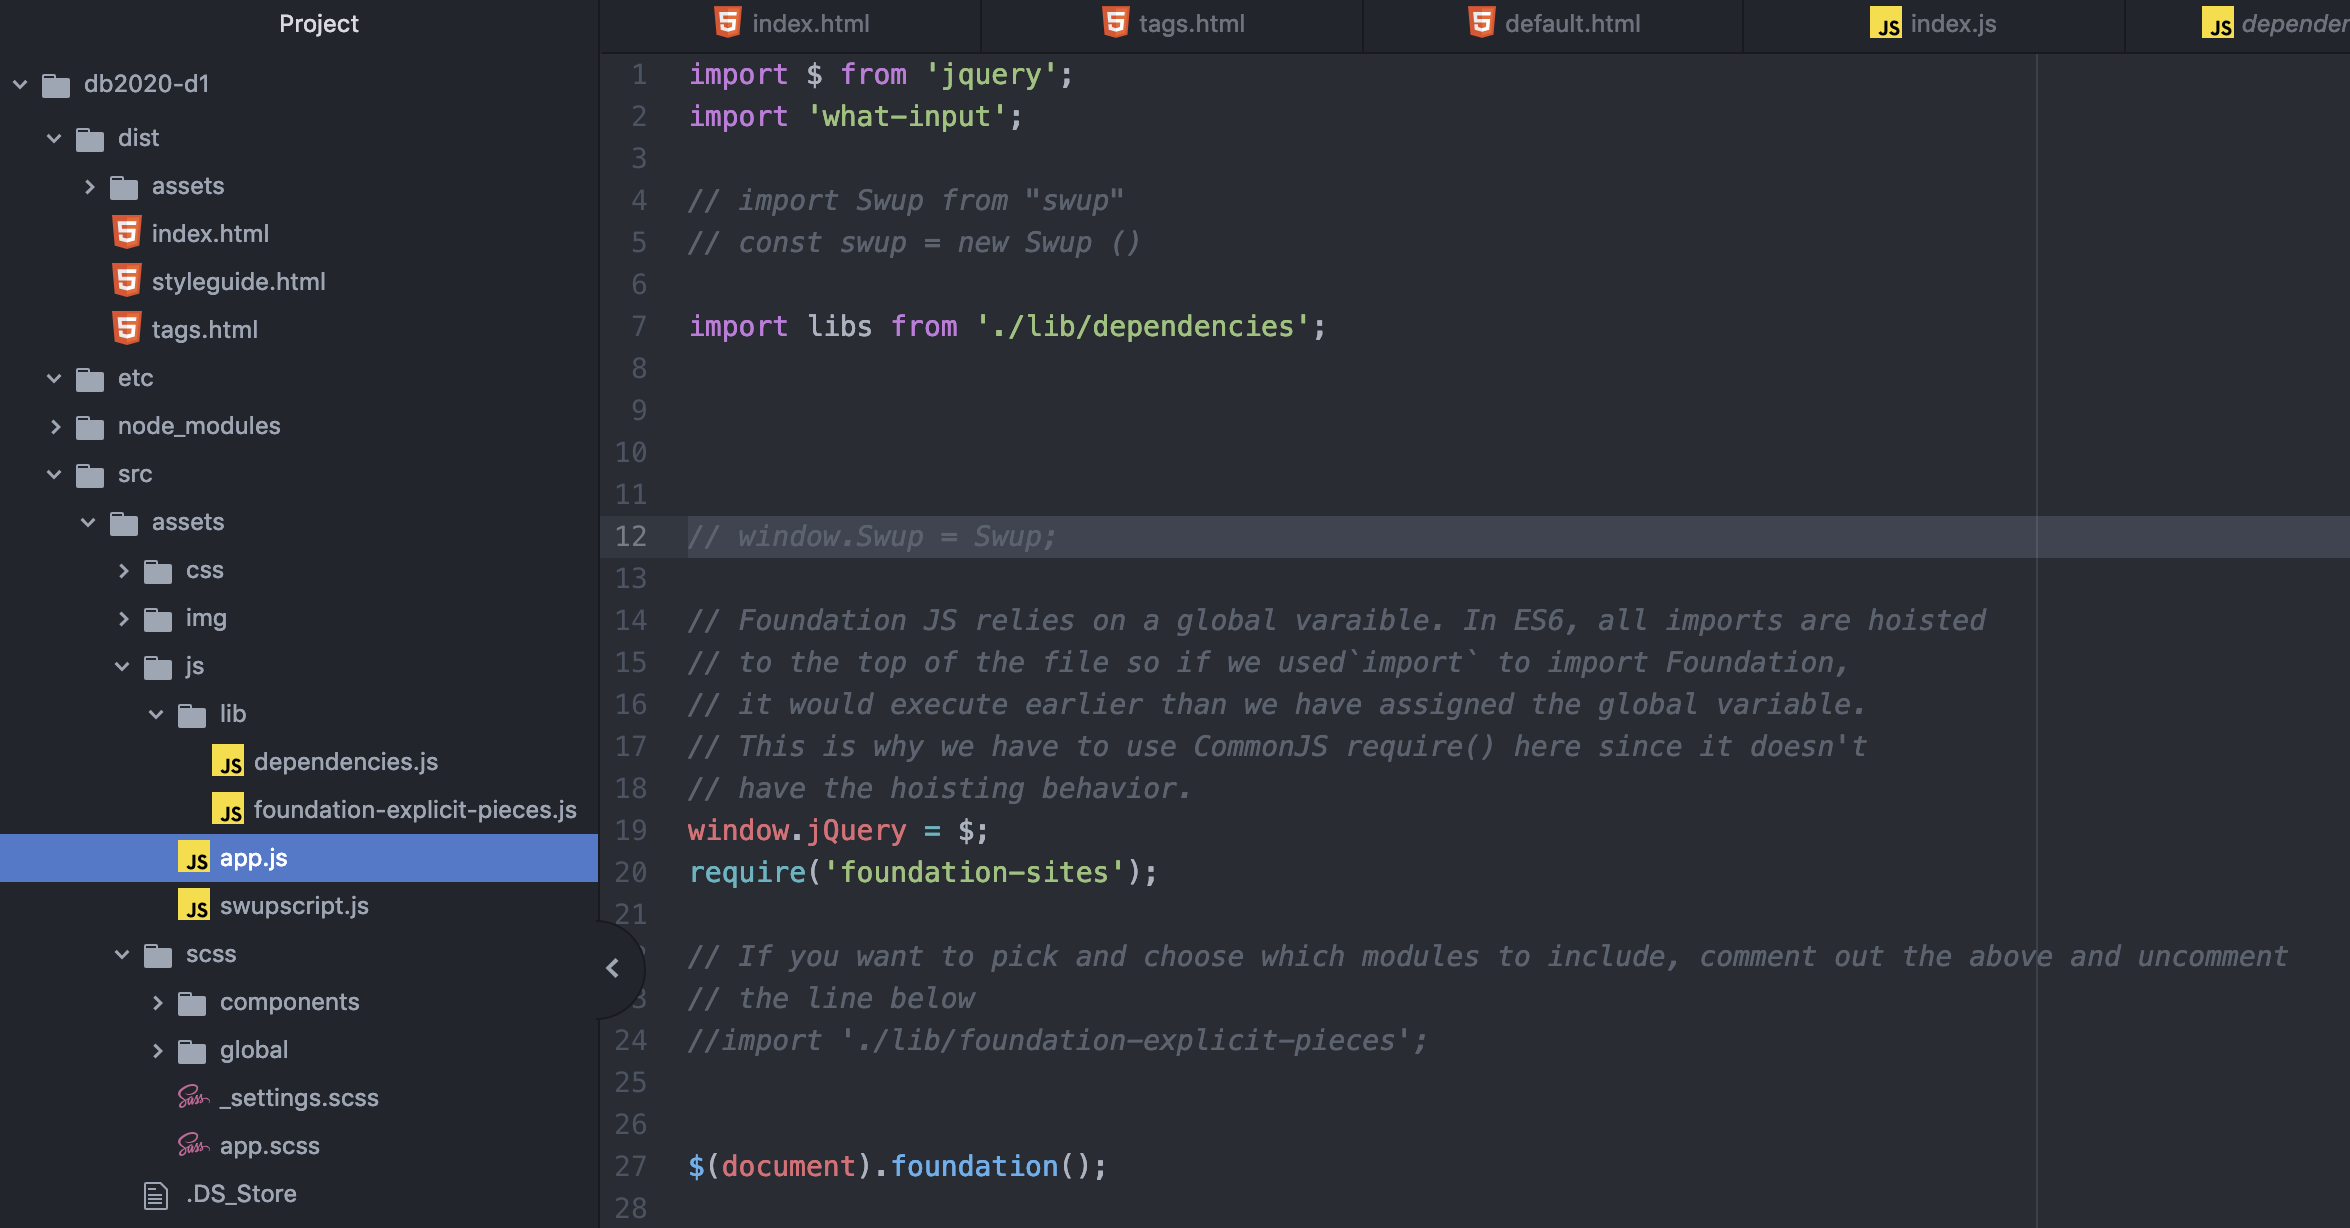
Task: Select the db2020-d1 project root folder
Action: point(146,84)
